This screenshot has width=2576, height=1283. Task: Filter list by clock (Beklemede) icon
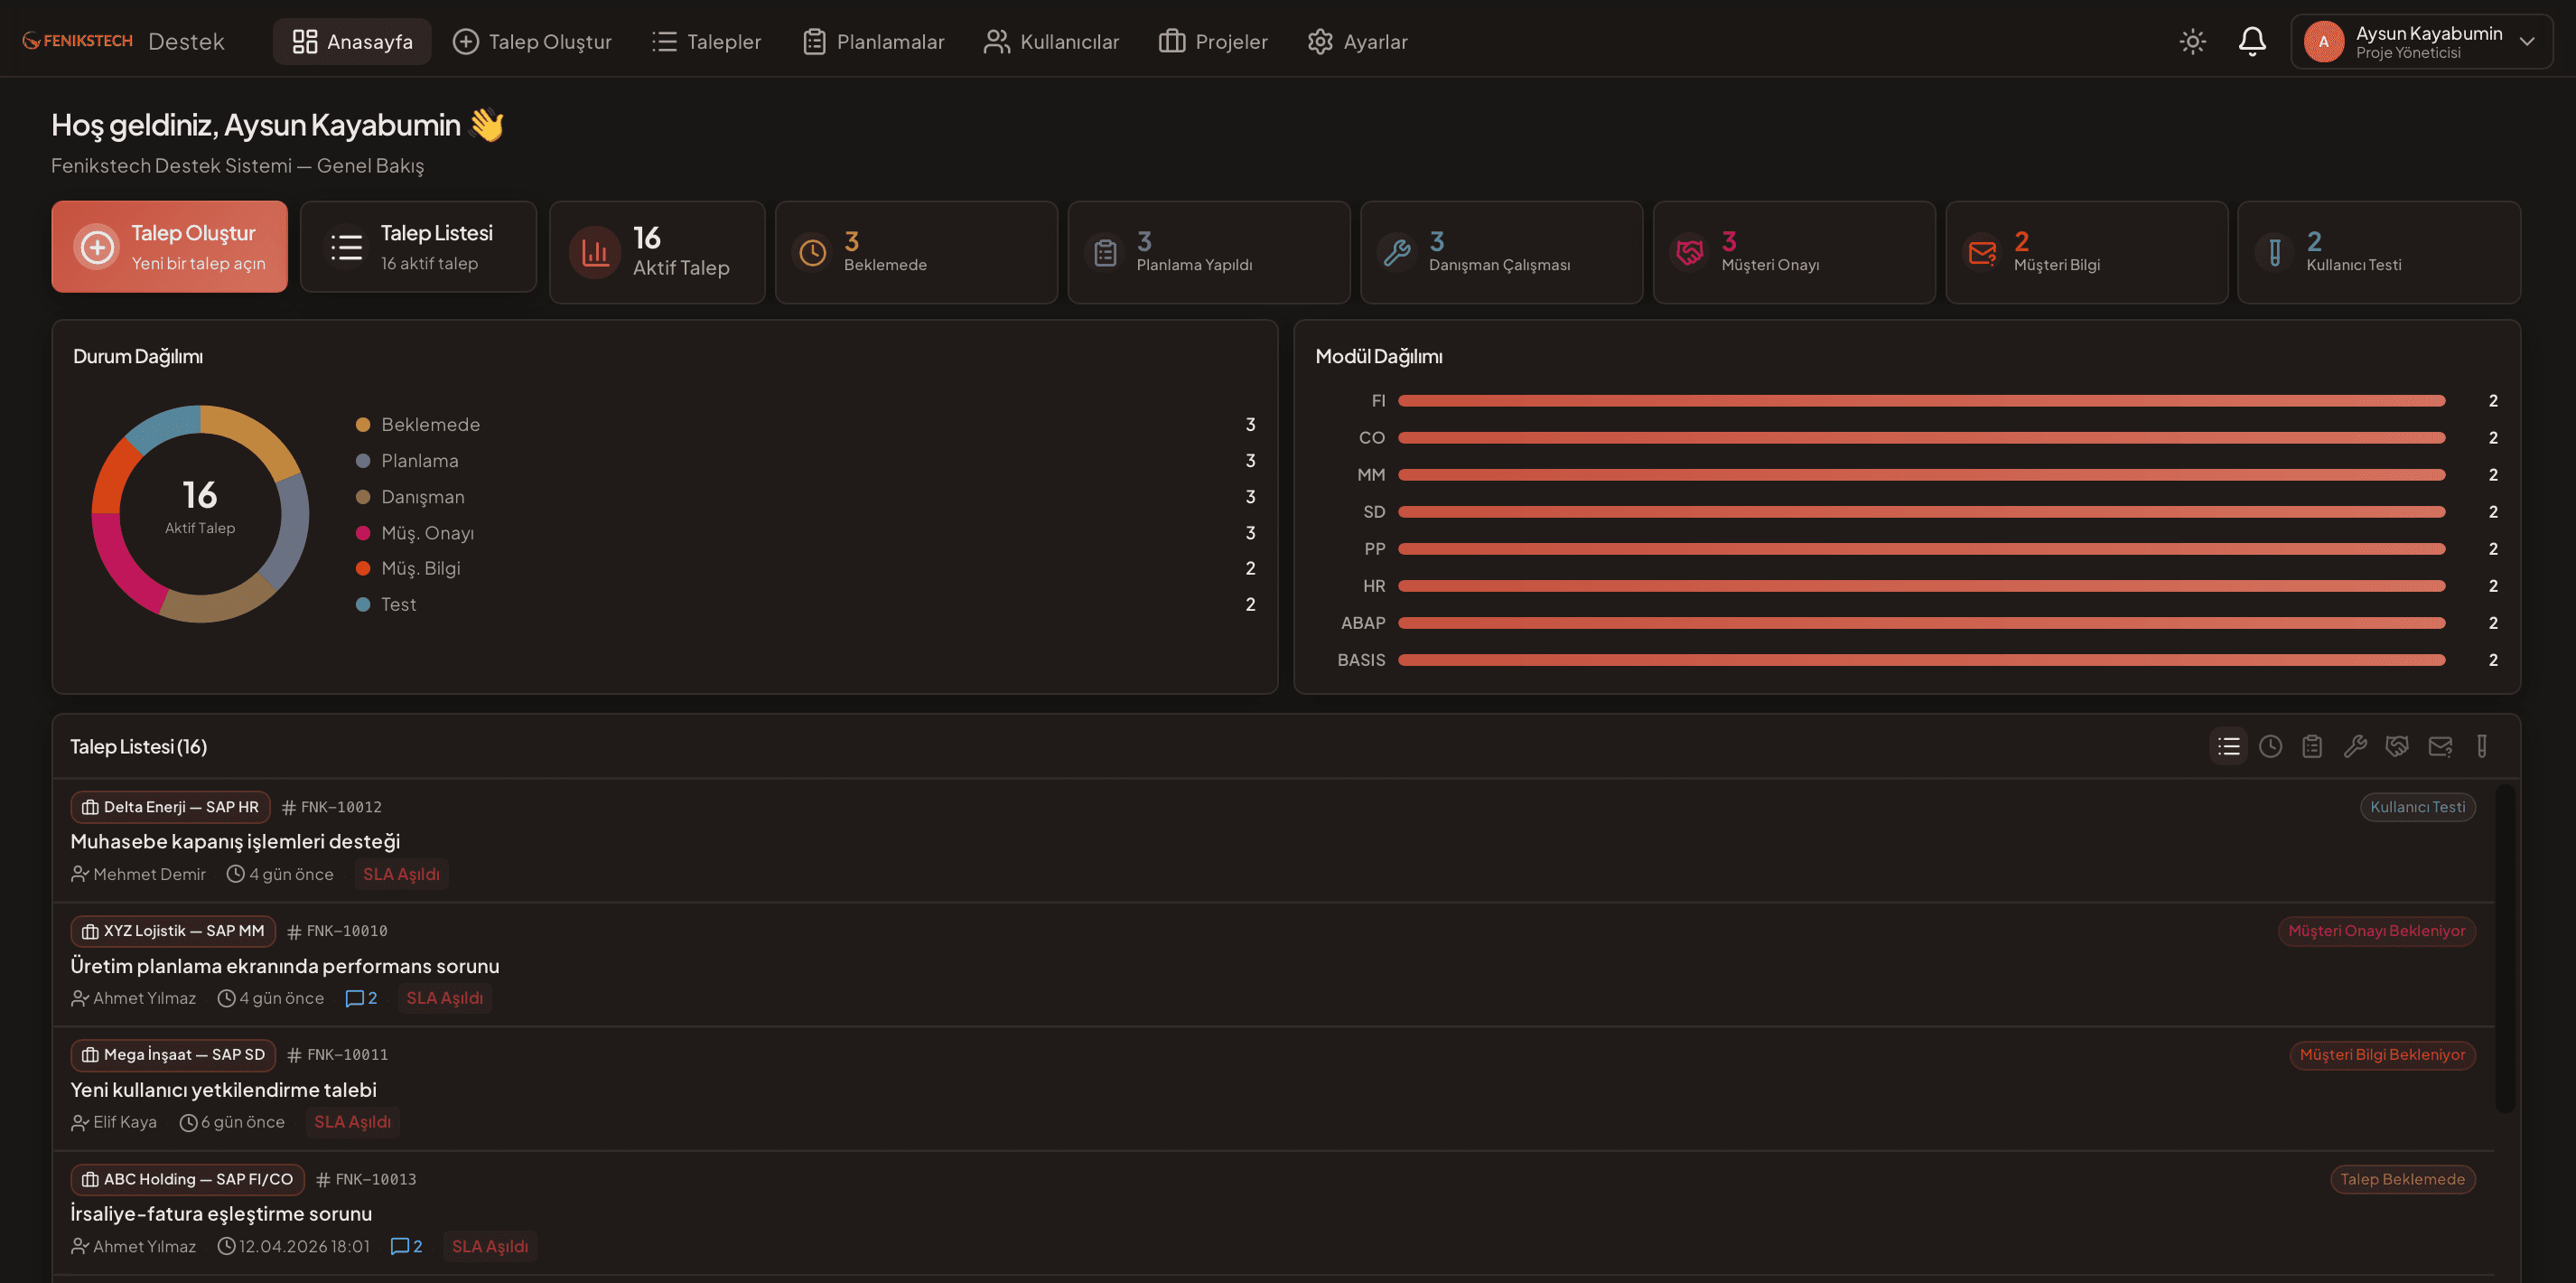(2270, 746)
